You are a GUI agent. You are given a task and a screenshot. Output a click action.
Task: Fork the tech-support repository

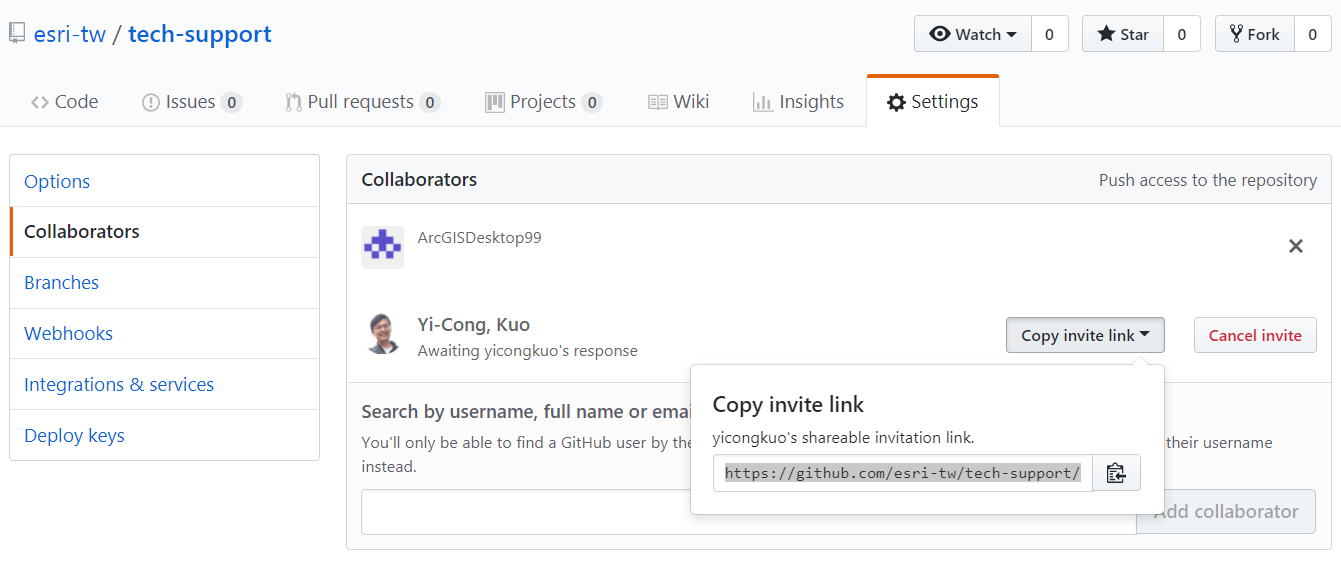pyautogui.click(x=1255, y=34)
